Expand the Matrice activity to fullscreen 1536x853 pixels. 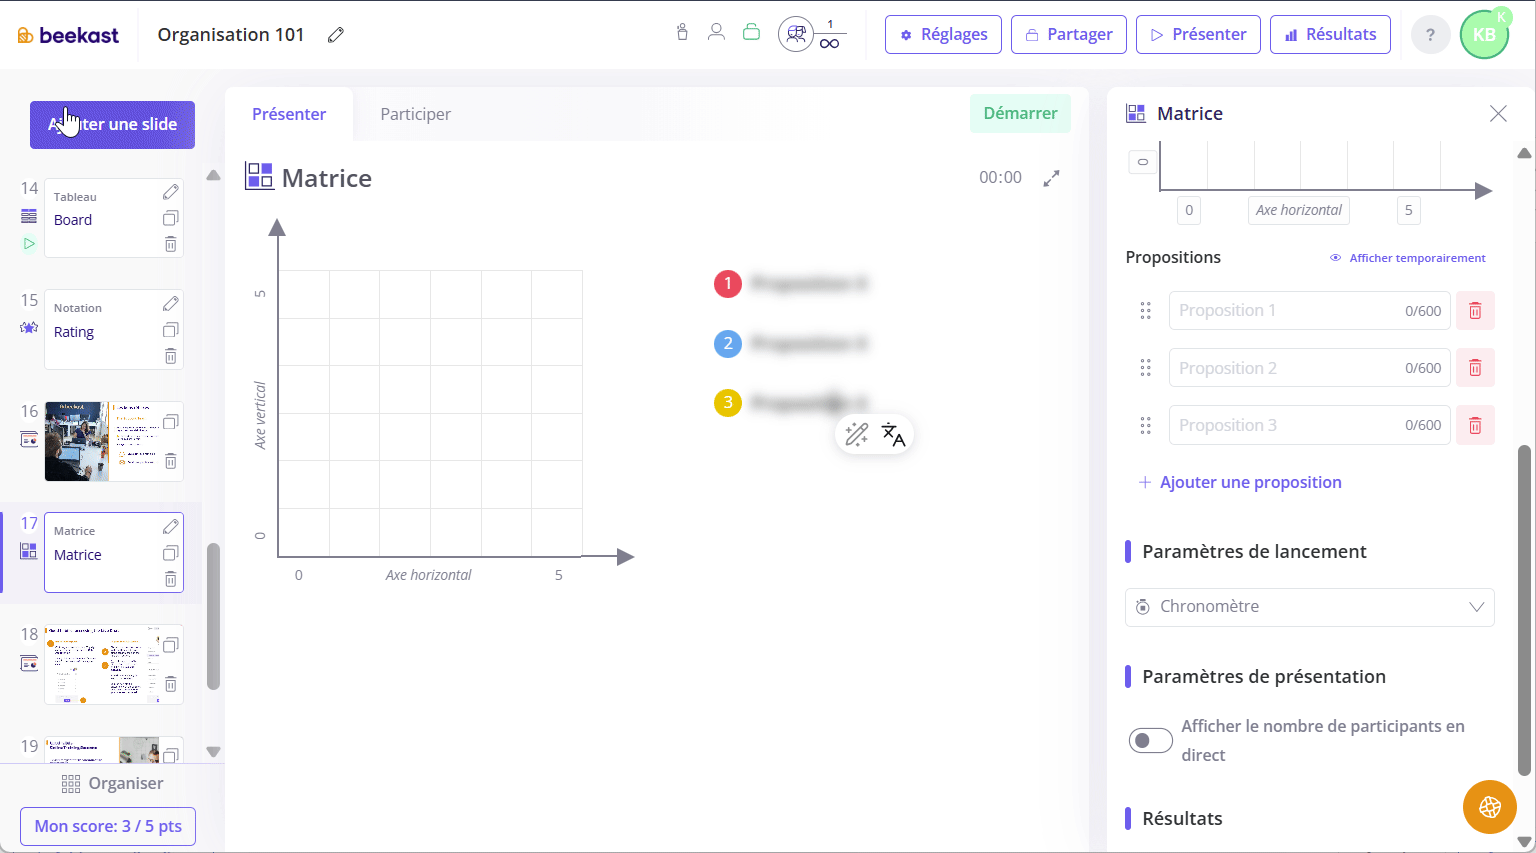click(1051, 178)
